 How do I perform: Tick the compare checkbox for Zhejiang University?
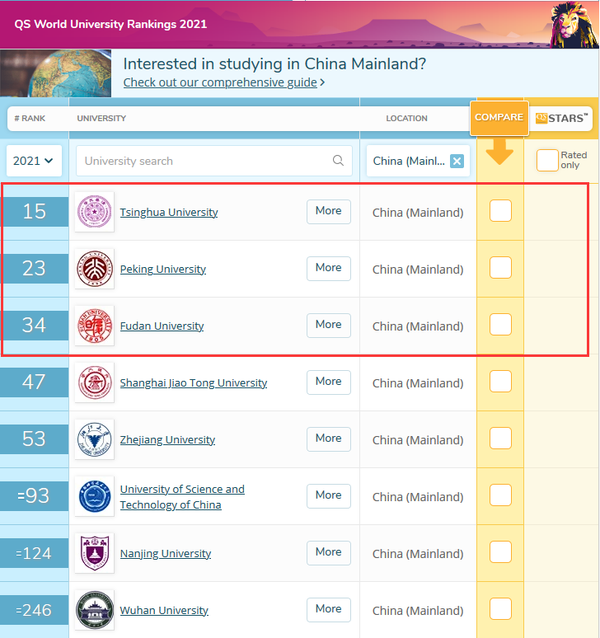[x=500, y=439]
